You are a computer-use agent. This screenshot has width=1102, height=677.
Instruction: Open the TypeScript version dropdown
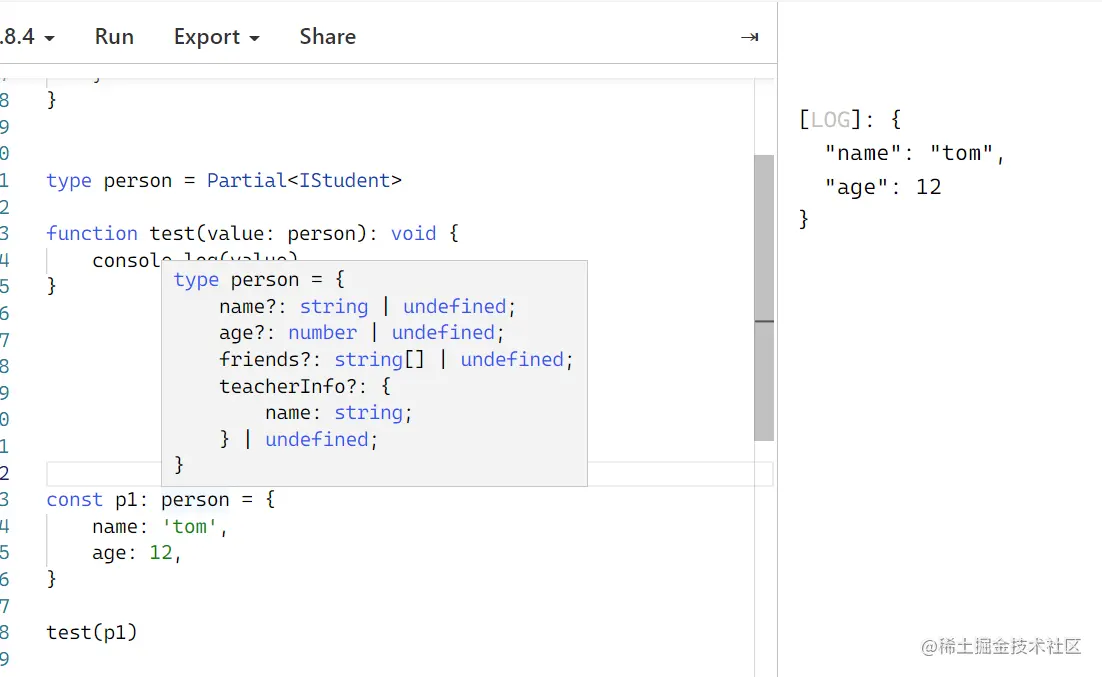tap(27, 37)
